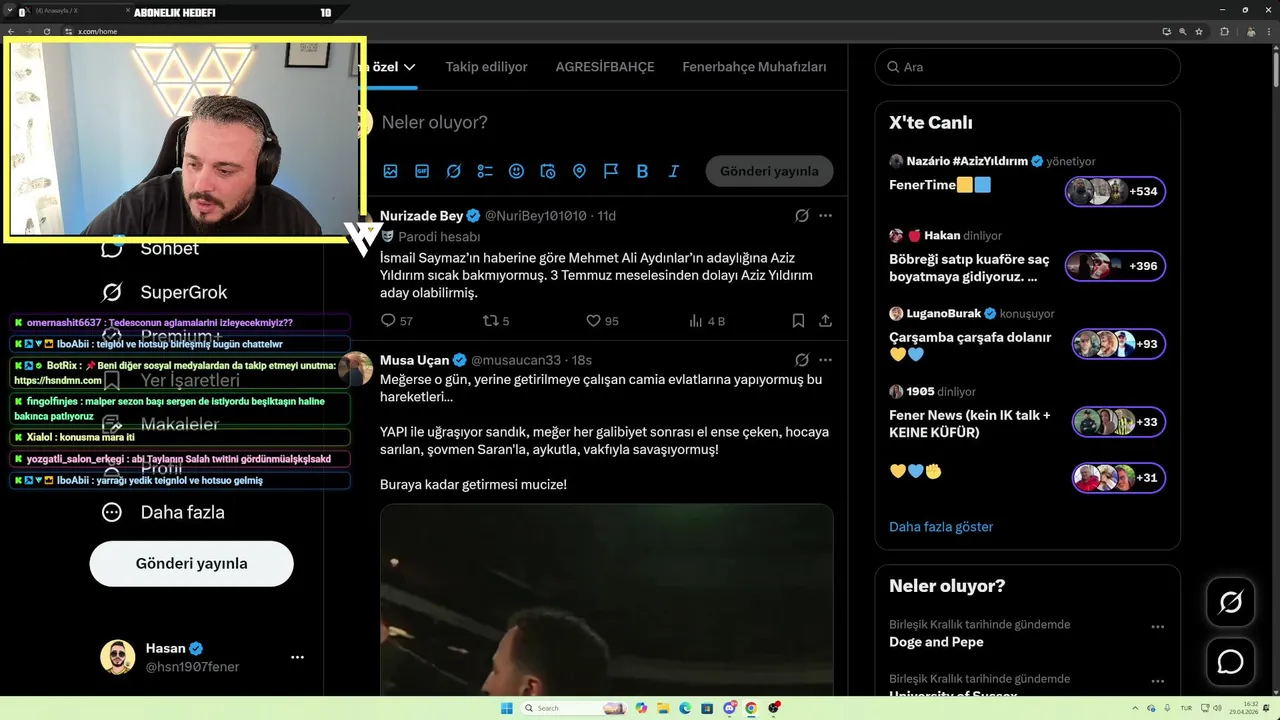Open the browser extensions puzzle icon

point(1224,31)
